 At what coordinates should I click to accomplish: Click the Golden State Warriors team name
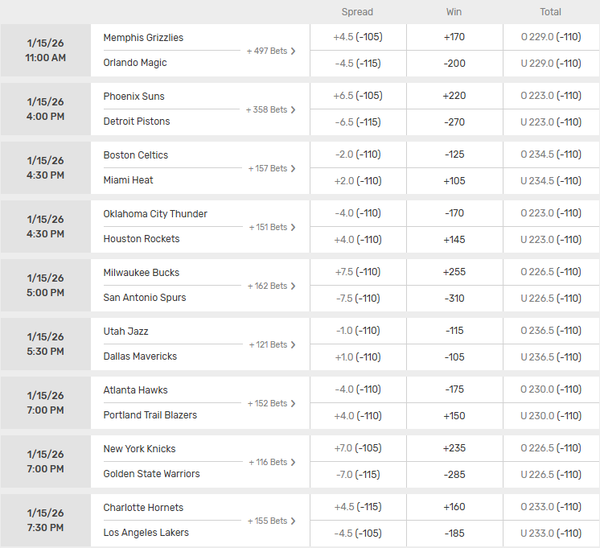coord(151,474)
